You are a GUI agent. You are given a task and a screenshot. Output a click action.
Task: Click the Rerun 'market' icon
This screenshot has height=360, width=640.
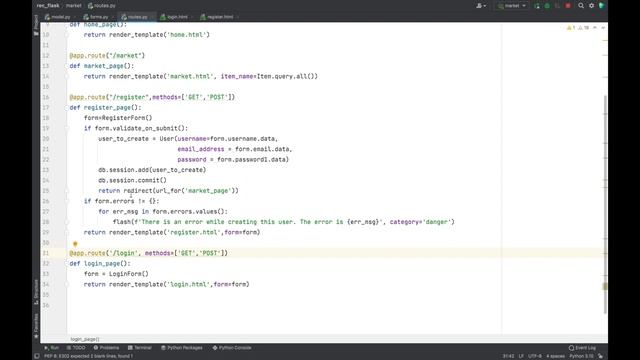coord(537,6)
